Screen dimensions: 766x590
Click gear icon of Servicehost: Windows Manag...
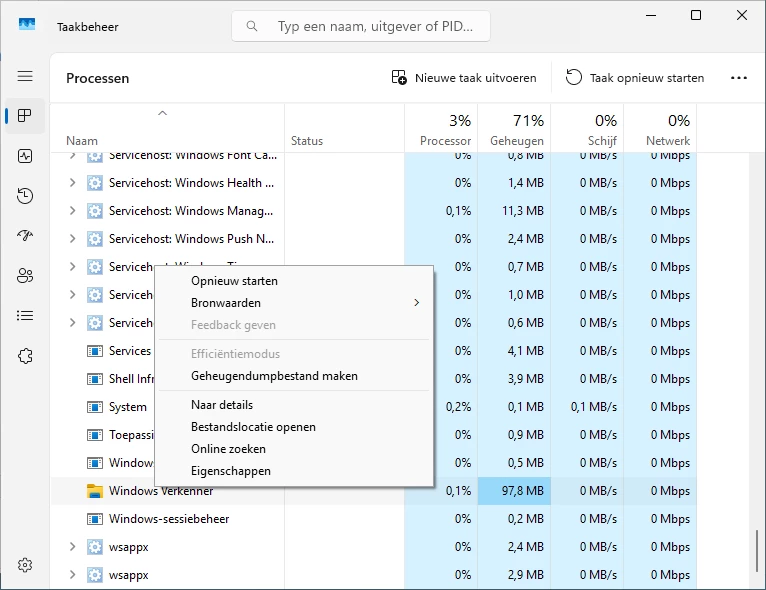(x=95, y=211)
